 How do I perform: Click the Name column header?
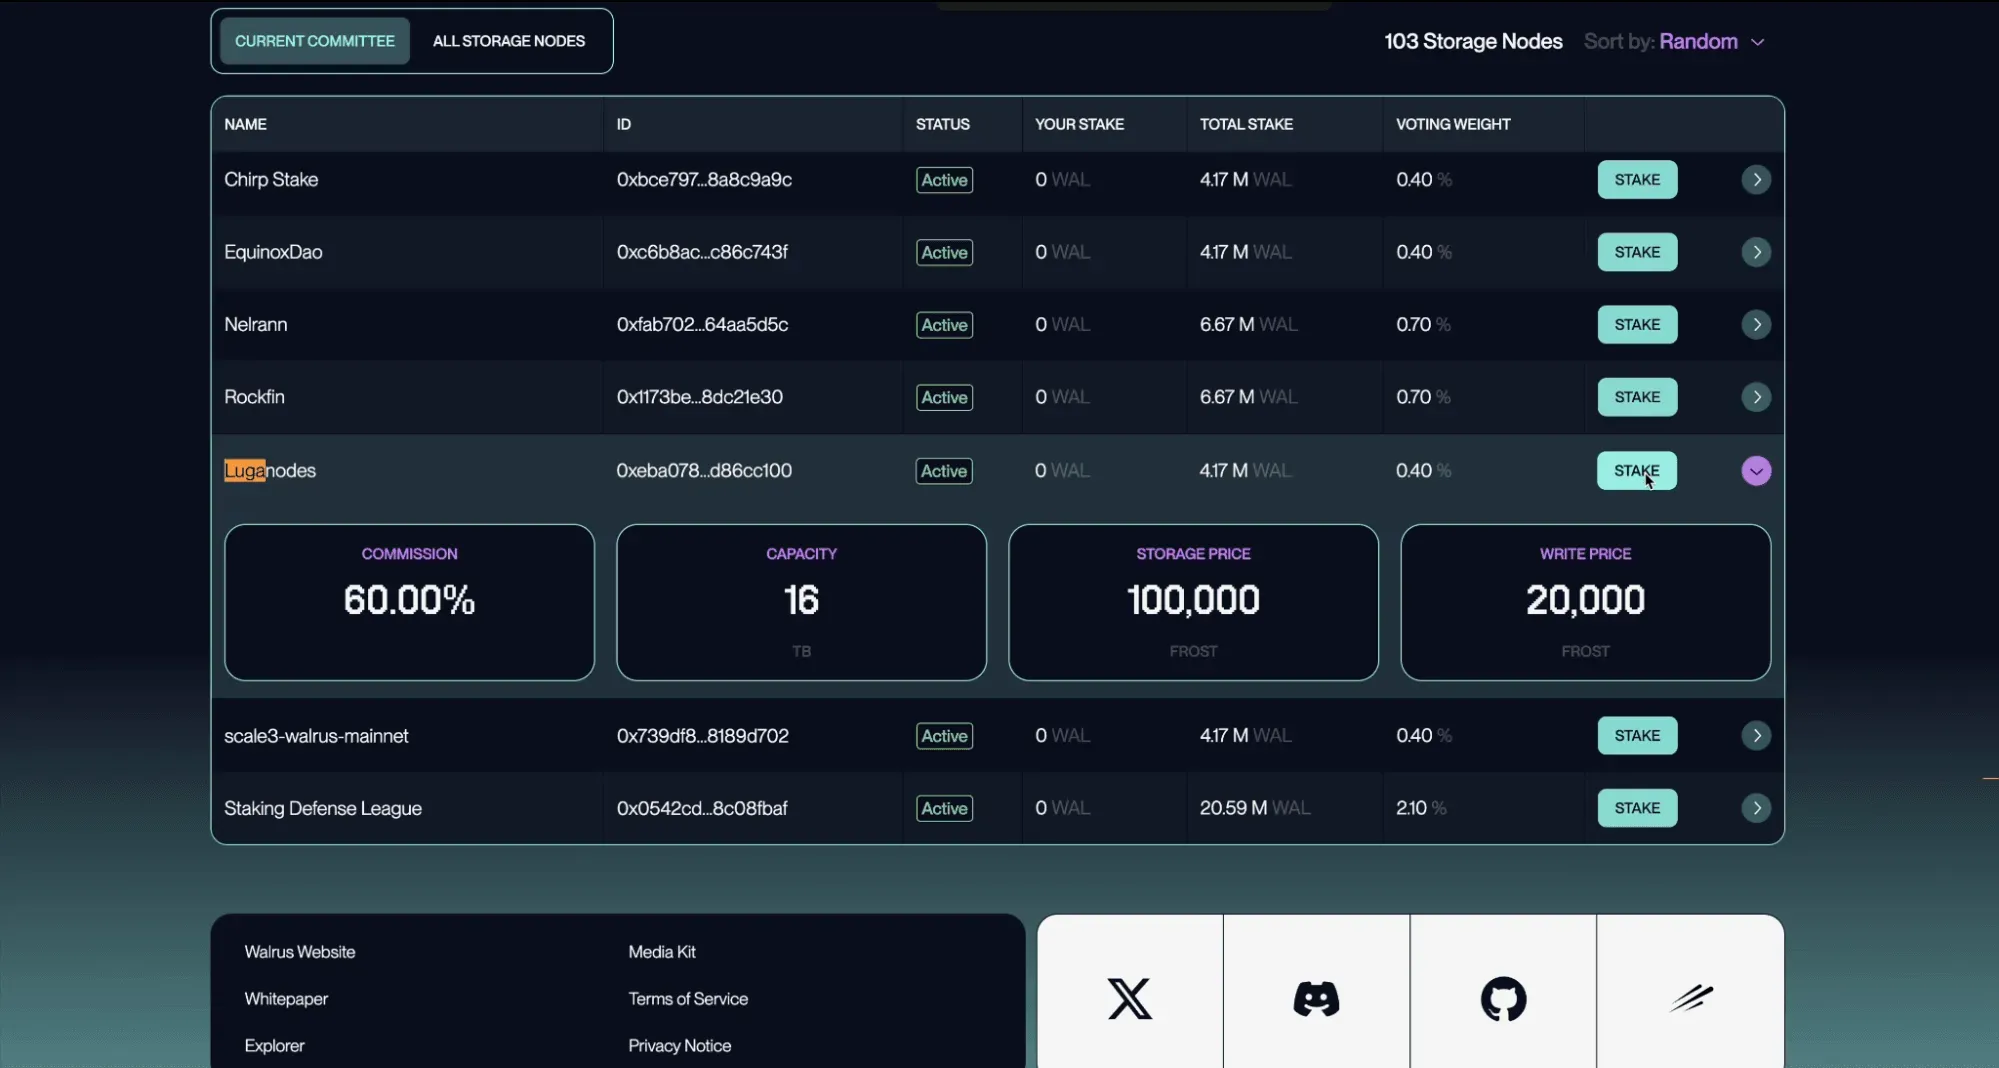click(x=245, y=124)
